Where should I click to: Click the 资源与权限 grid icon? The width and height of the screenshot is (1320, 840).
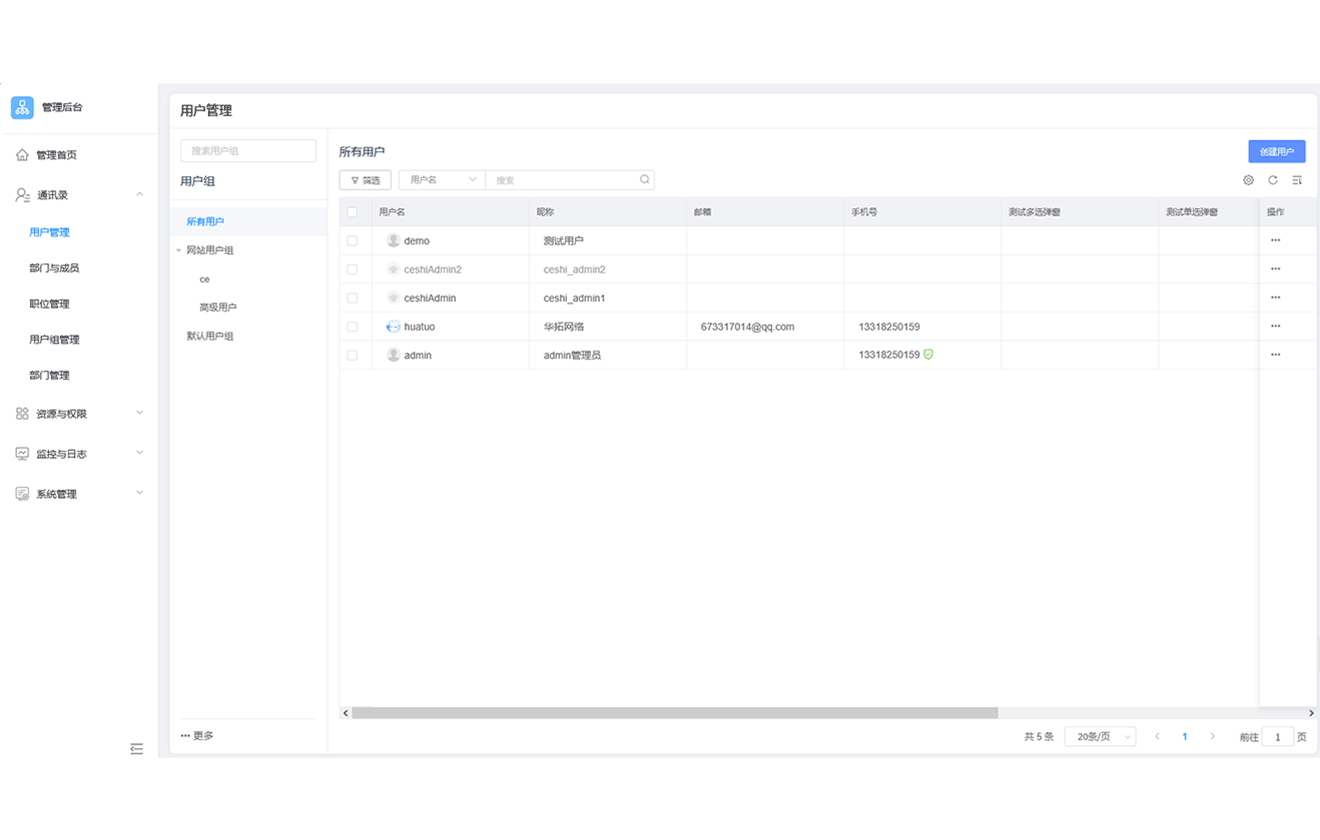[x=22, y=413]
